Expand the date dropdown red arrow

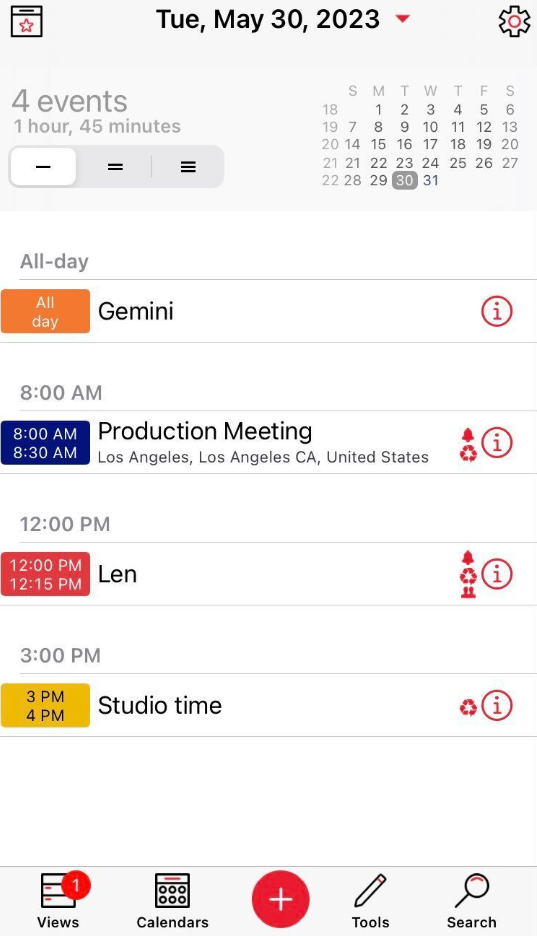(403, 19)
